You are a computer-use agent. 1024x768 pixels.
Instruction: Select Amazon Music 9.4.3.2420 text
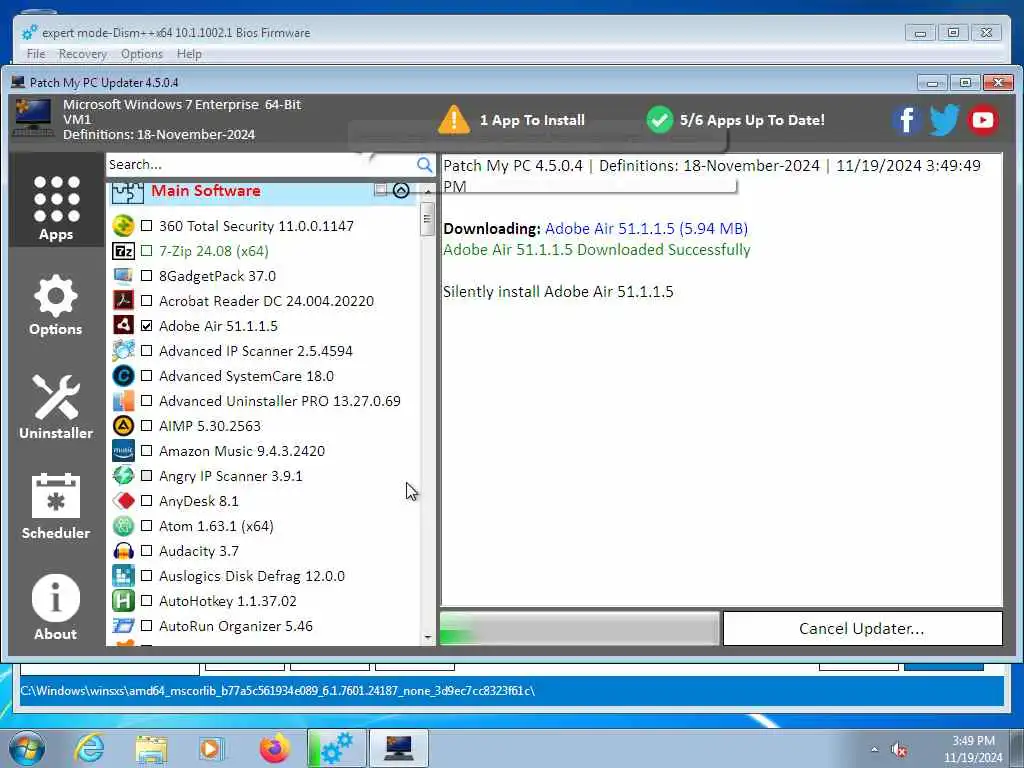click(242, 451)
